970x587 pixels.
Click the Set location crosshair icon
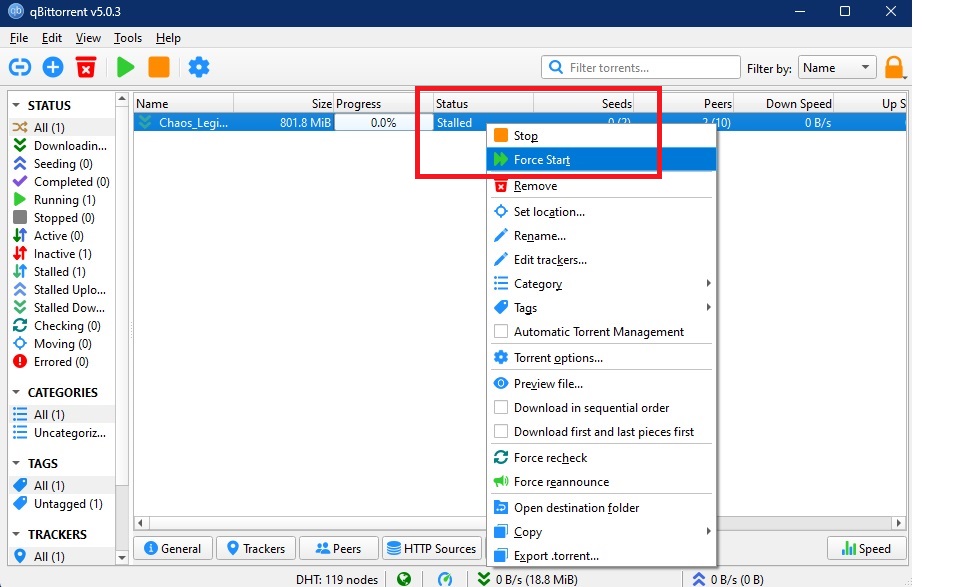click(x=501, y=212)
